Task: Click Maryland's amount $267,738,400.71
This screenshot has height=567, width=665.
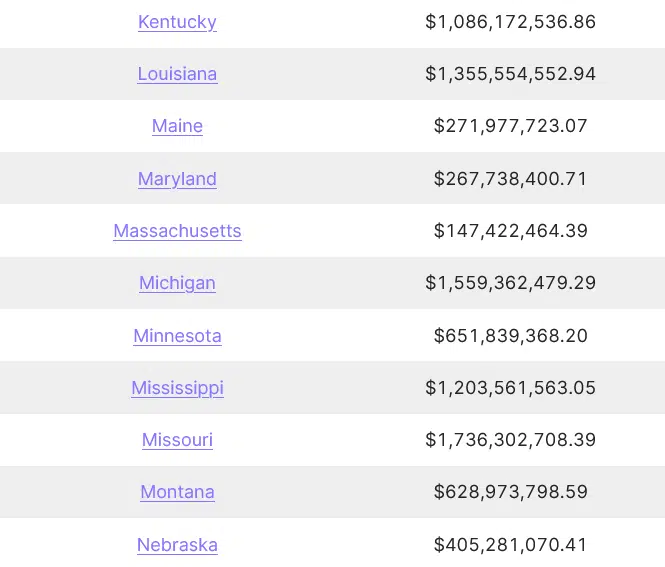Action: click(x=511, y=179)
